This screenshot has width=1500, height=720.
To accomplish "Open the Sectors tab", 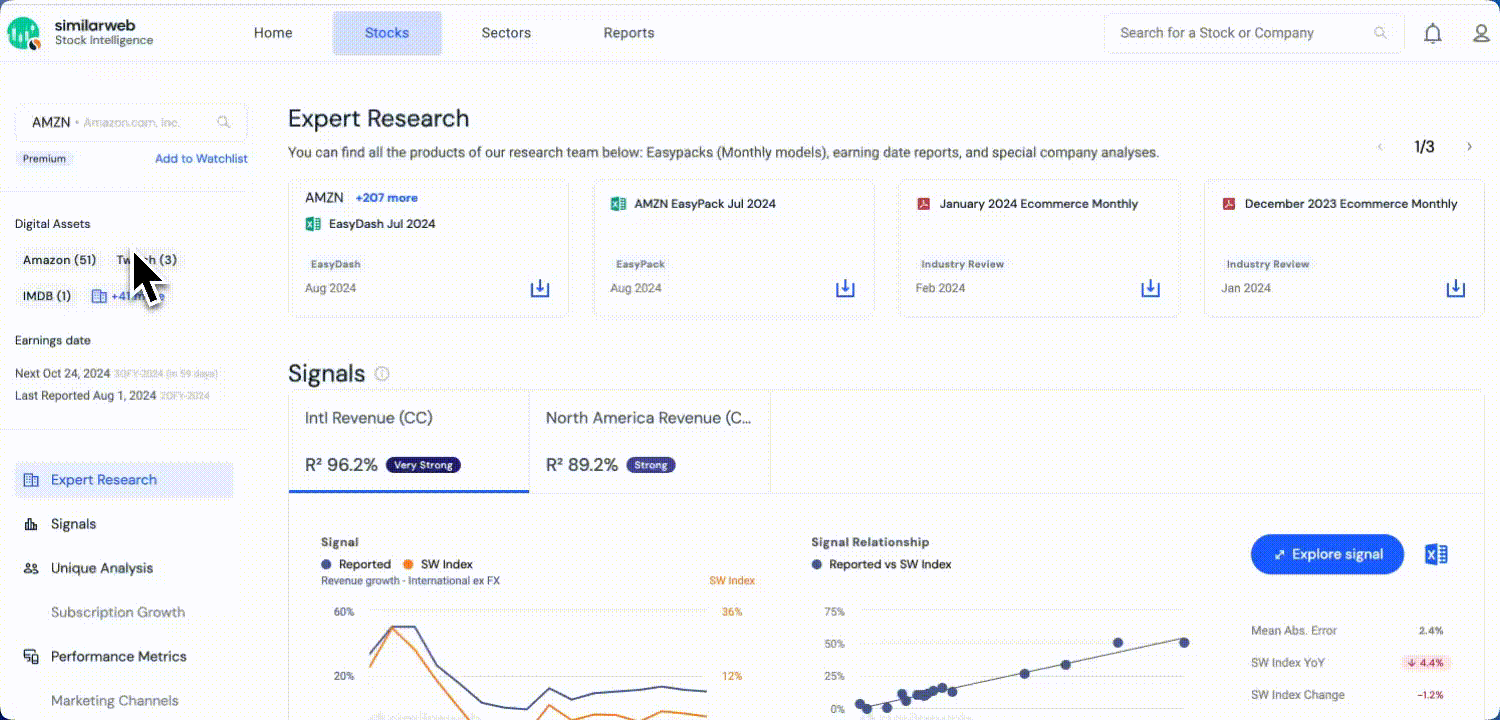I will (x=506, y=33).
